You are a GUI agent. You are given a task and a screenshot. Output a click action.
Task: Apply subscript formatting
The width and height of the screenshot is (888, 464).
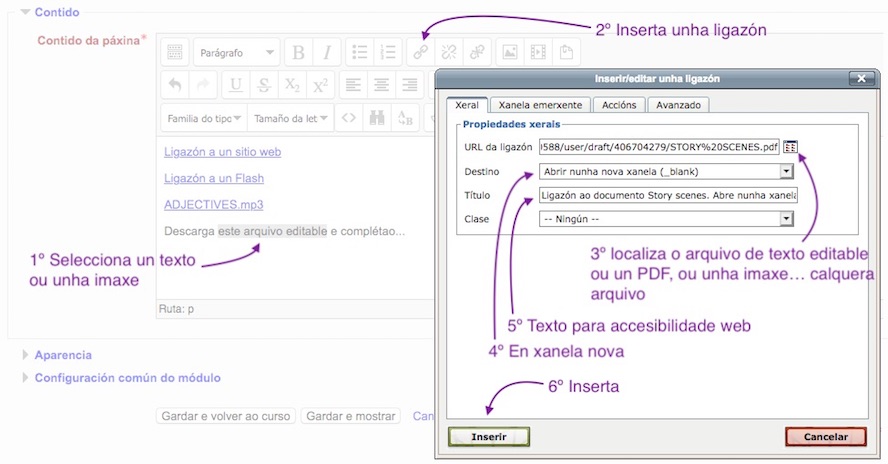tap(292, 86)
